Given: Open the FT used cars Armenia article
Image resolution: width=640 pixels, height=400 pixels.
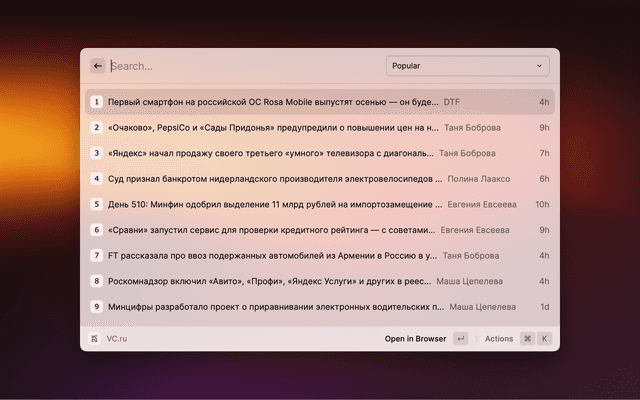Looking at the screenshot, I should click(272, 255).
